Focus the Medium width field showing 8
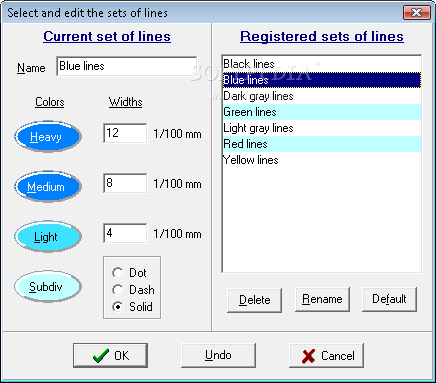 pyautogui.click(x=125, y=183)
